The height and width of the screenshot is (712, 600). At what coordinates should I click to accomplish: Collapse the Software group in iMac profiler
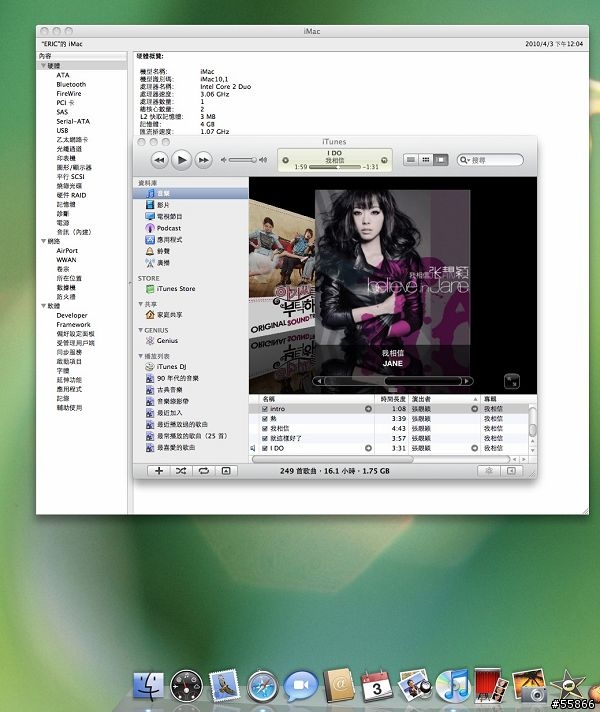point(44,306)
